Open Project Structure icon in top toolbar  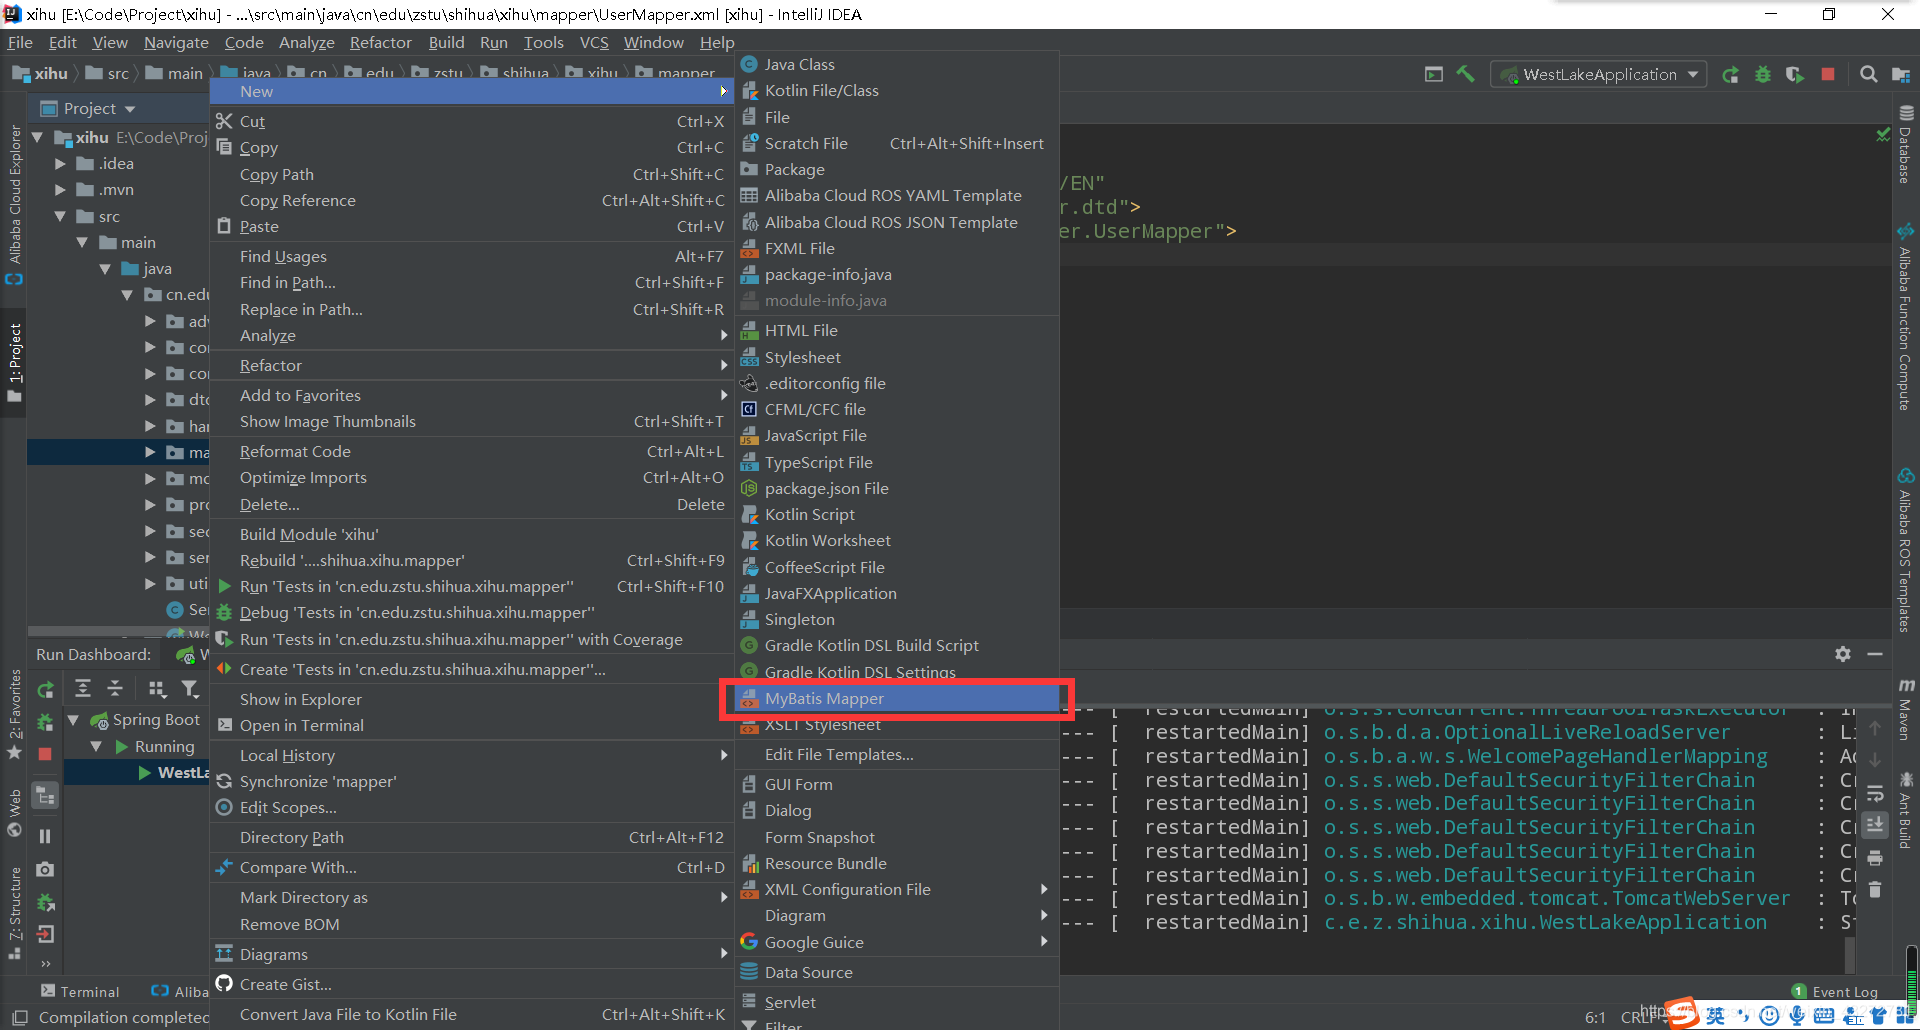coord(1901,75)
